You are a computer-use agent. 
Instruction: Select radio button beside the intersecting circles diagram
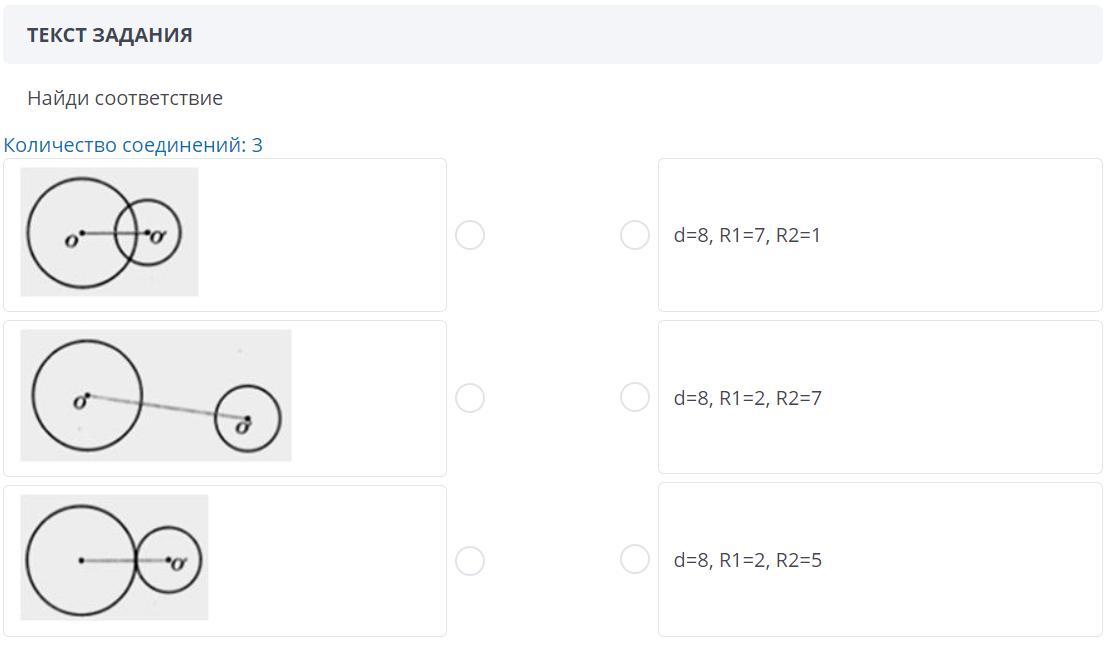[x=469, y=235]
